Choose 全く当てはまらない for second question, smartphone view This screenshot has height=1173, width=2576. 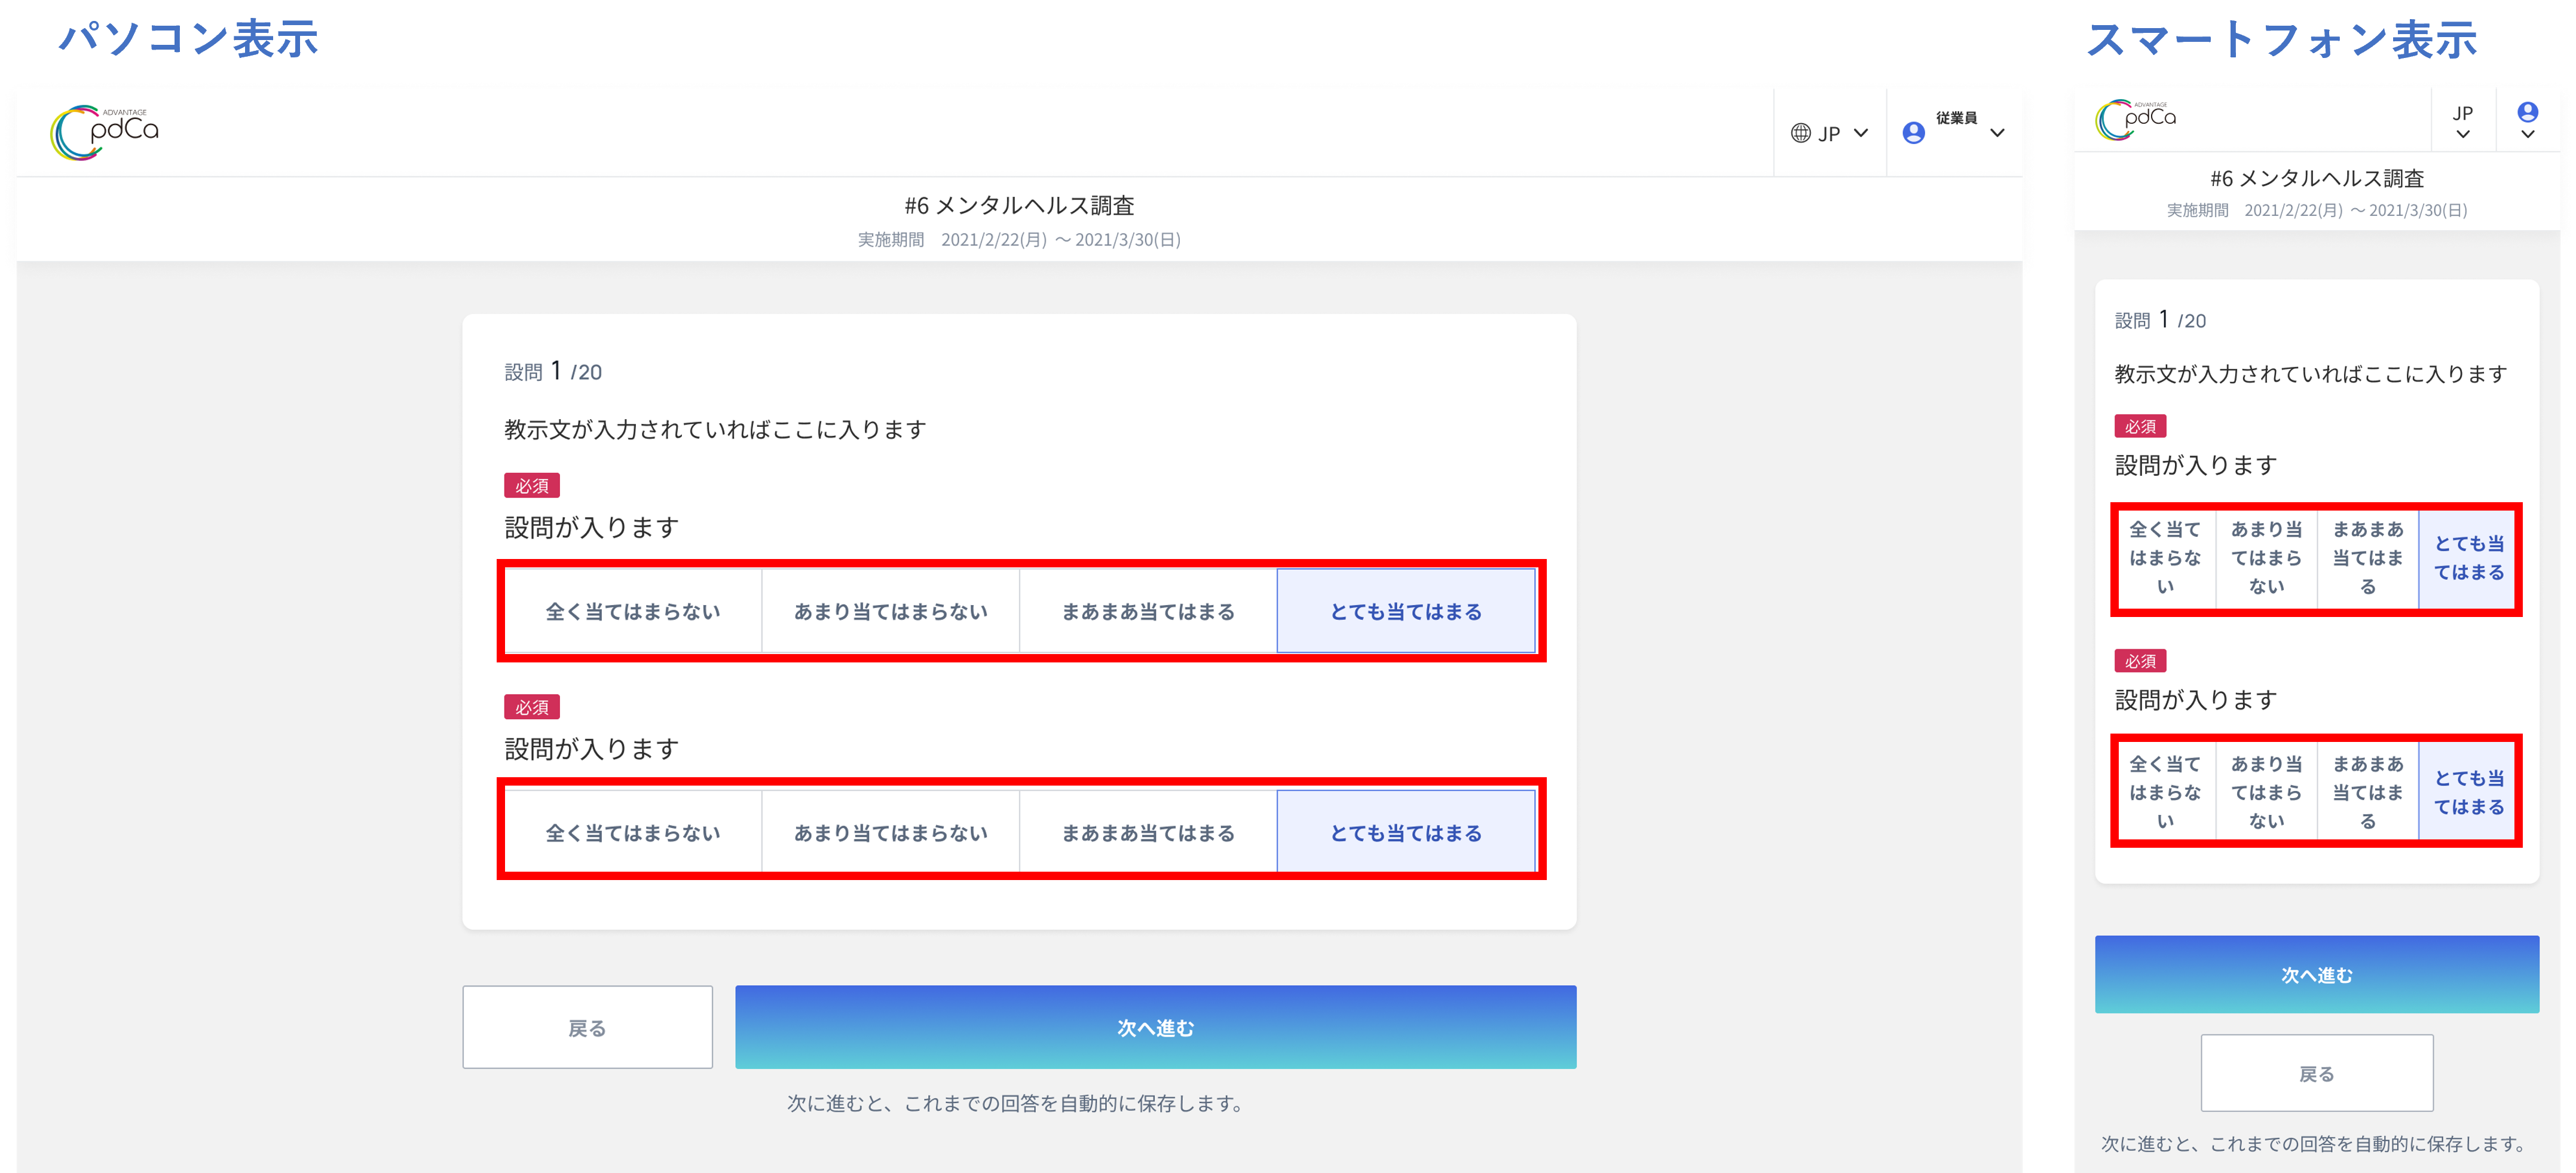coord(2166,792)
